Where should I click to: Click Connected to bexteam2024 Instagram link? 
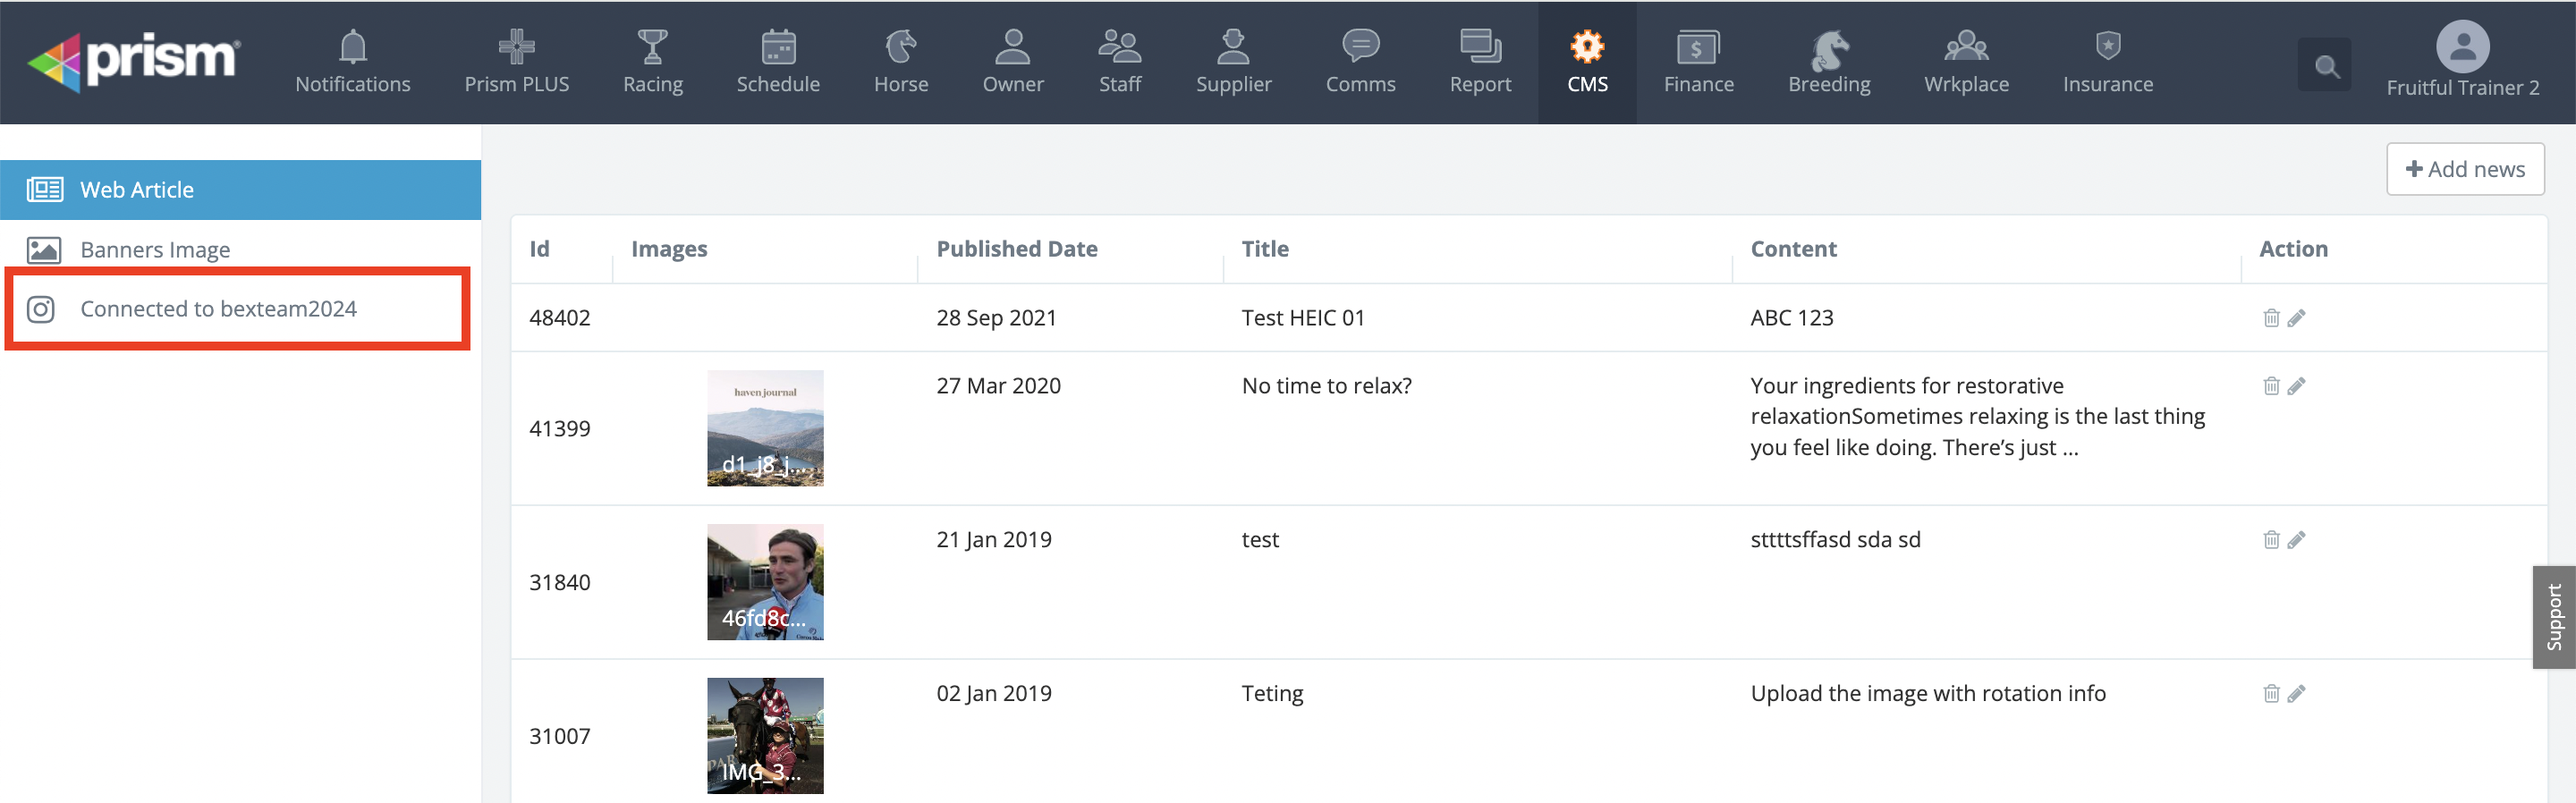tap(218, 309)
